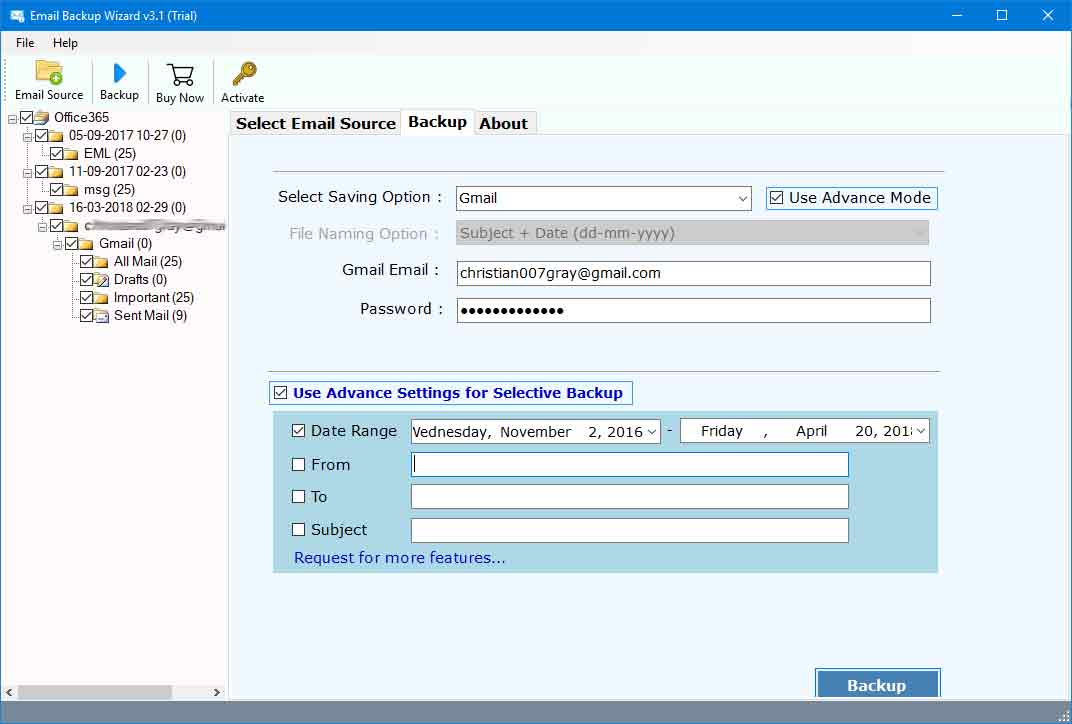1072x724 pixels.
Task: Enable the From filter checkbox
Action: (298, 465)
